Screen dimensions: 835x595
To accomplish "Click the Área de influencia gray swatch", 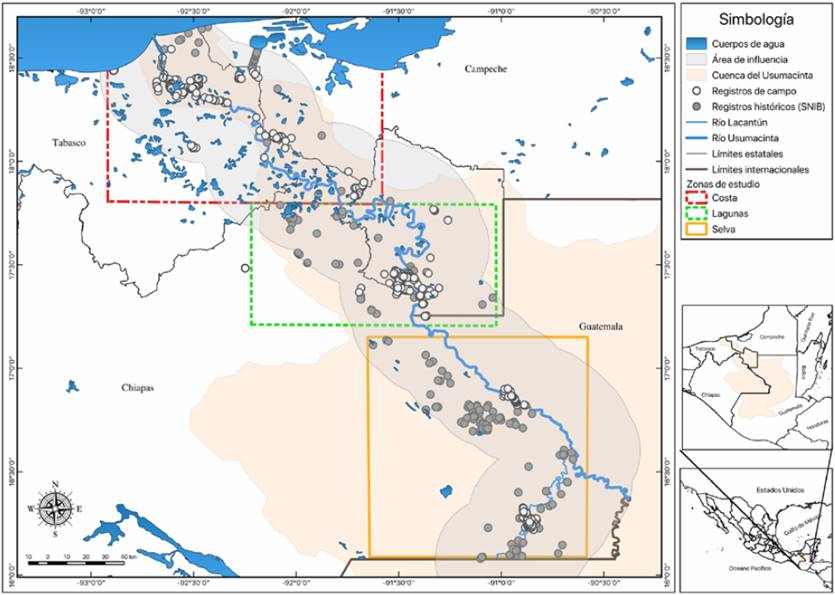I will (695, 59).
